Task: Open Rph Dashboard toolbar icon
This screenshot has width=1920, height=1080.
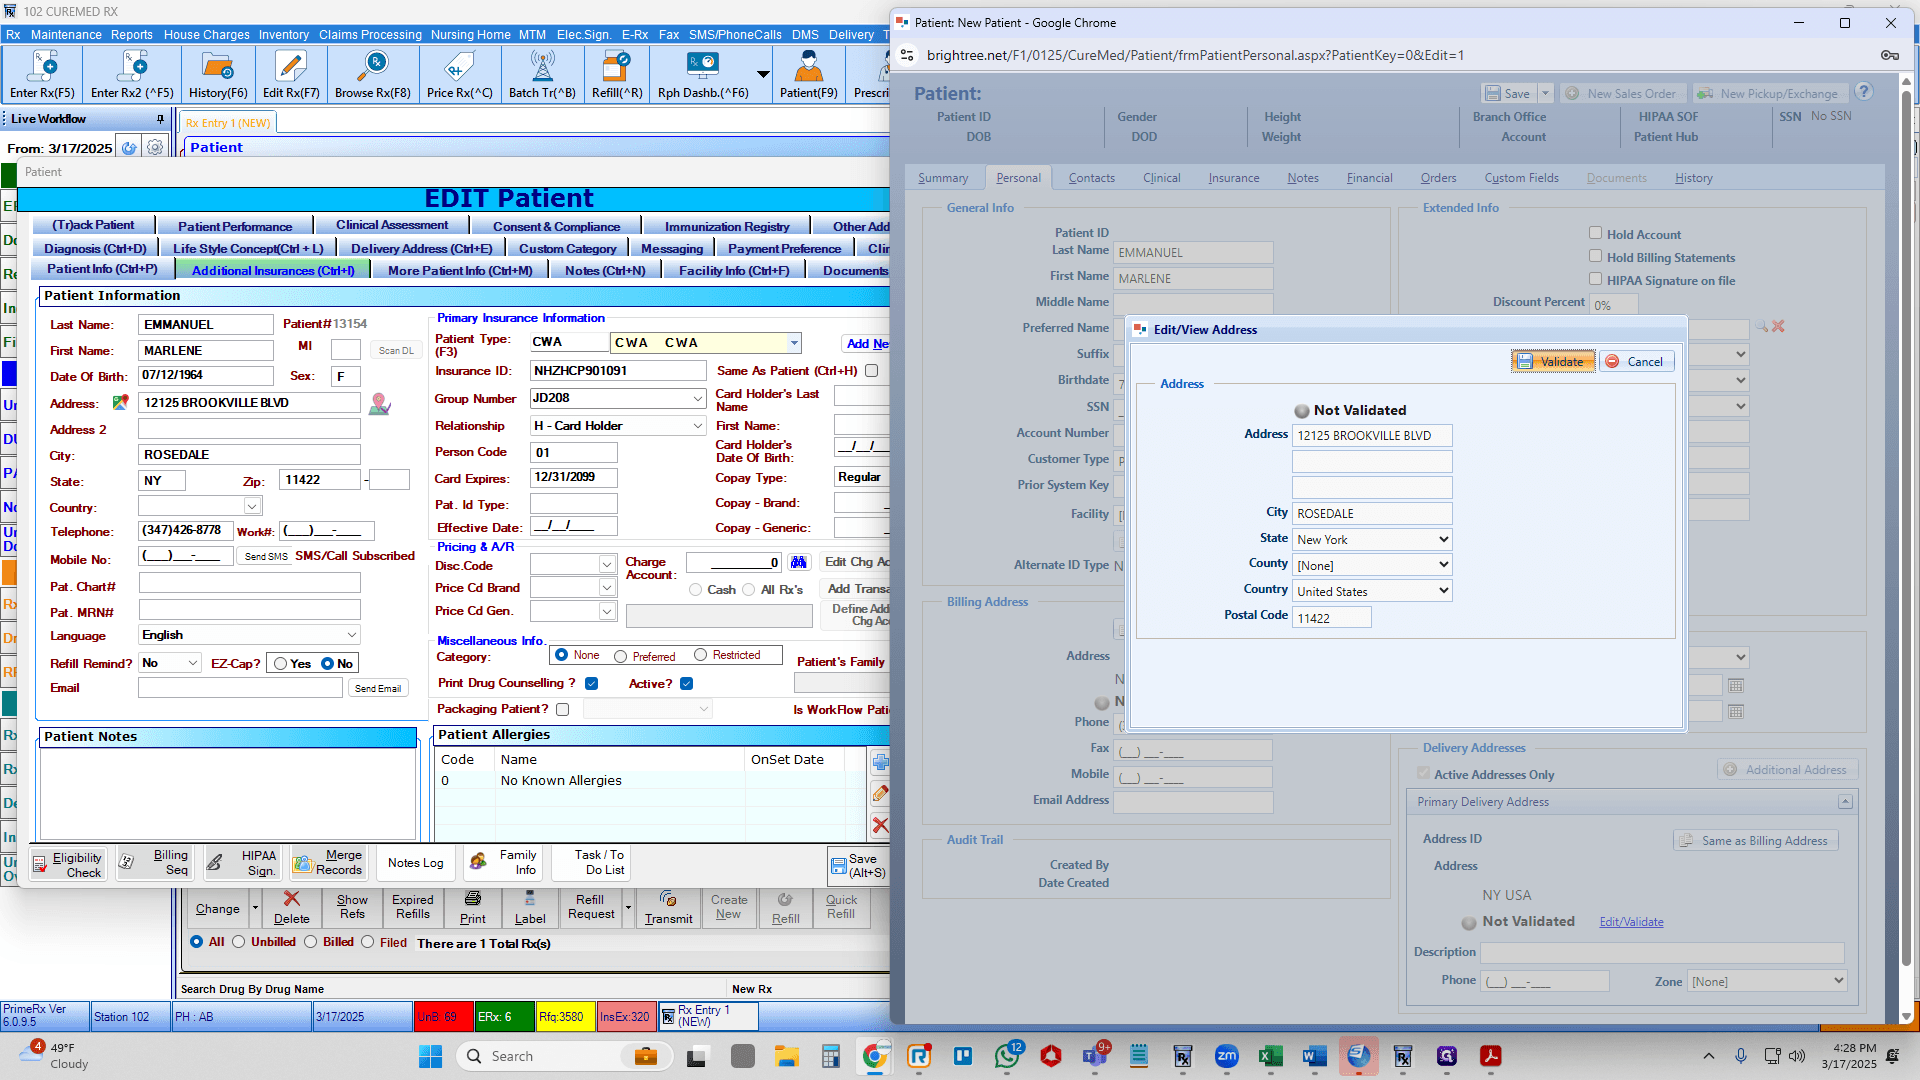Action: [x=703, y=76]
